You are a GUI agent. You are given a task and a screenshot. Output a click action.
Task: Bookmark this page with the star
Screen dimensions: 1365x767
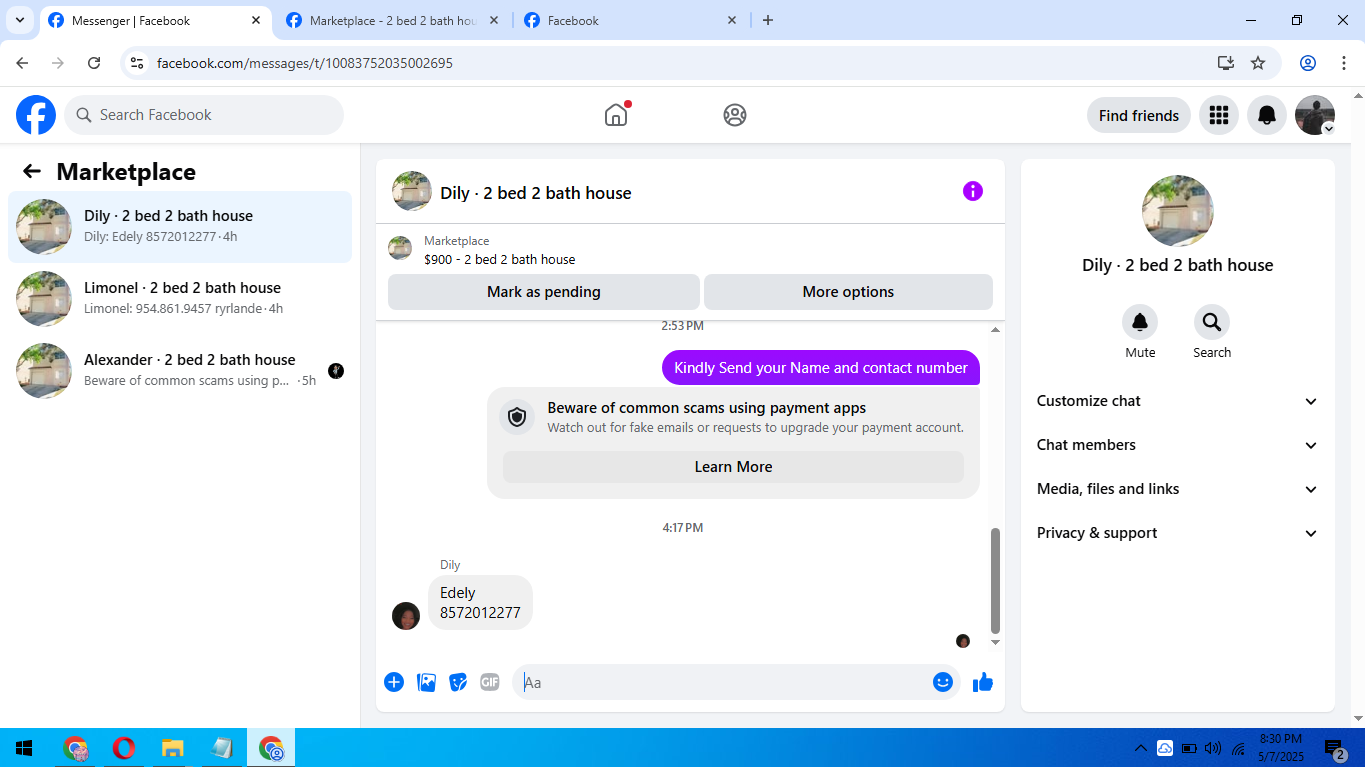click(x=1258, y=63)
